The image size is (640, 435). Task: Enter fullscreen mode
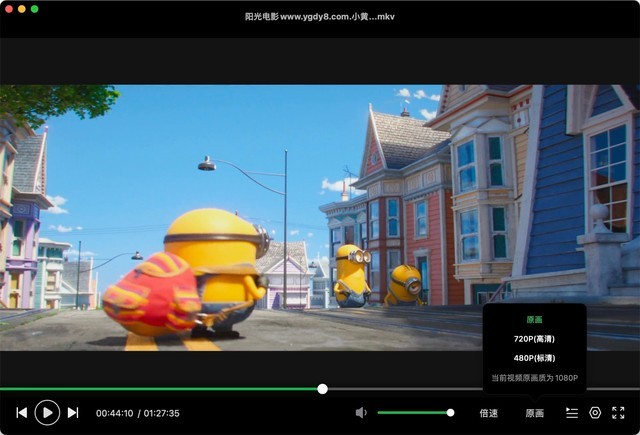618,413
